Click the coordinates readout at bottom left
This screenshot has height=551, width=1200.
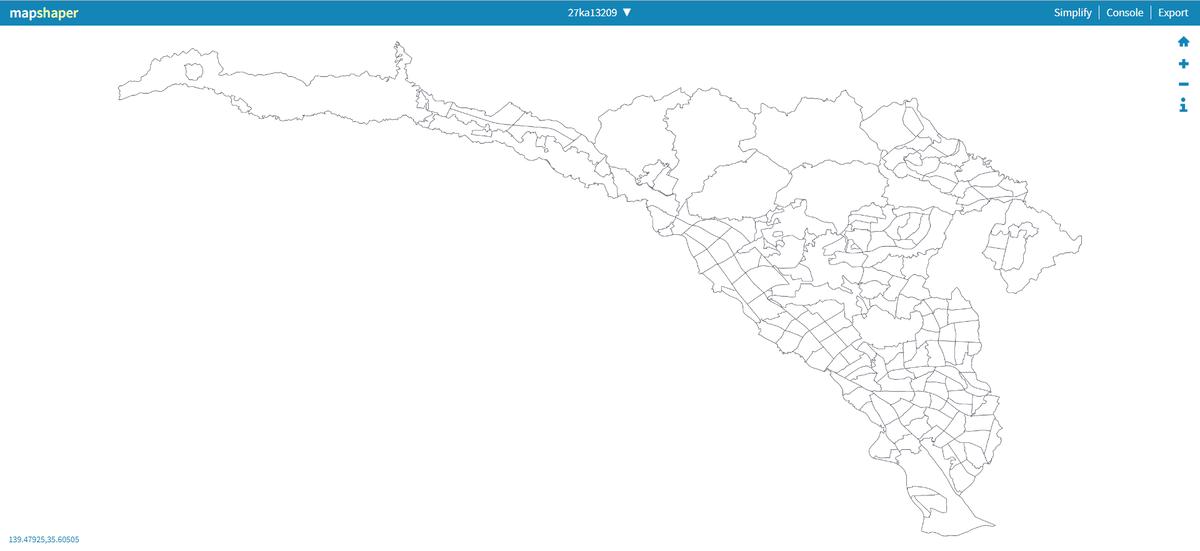(44, 540)
